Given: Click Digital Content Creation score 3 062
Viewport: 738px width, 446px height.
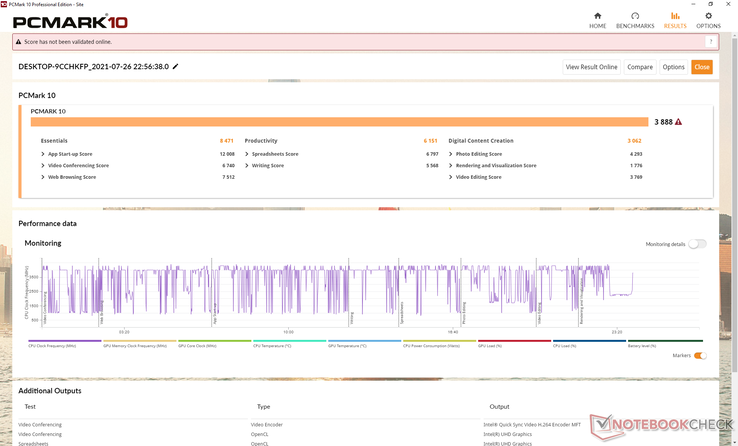Looking at the screenshot, I should 634,141.
